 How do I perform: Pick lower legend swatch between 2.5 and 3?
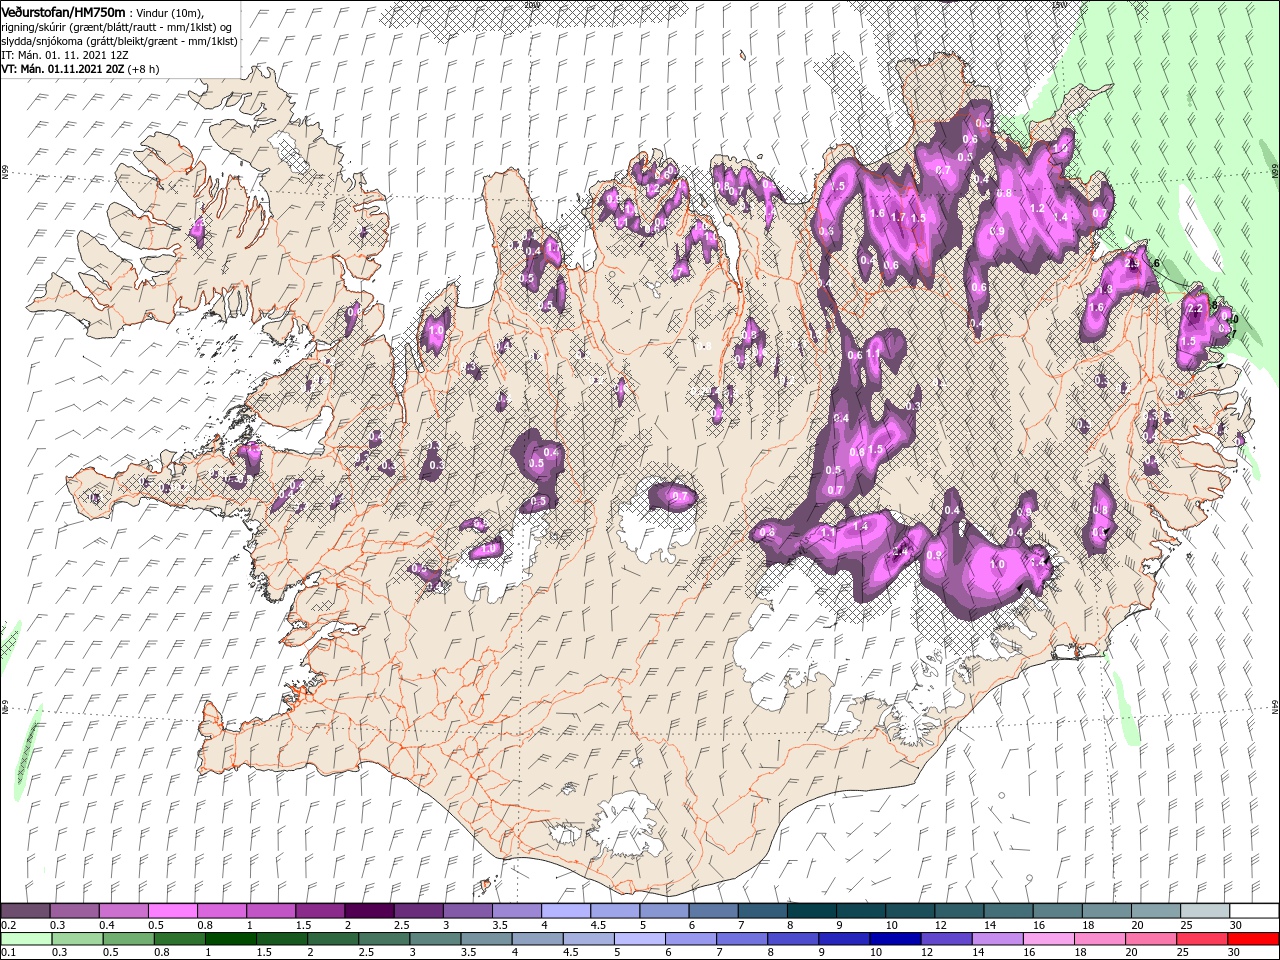(x=384, y=939)
